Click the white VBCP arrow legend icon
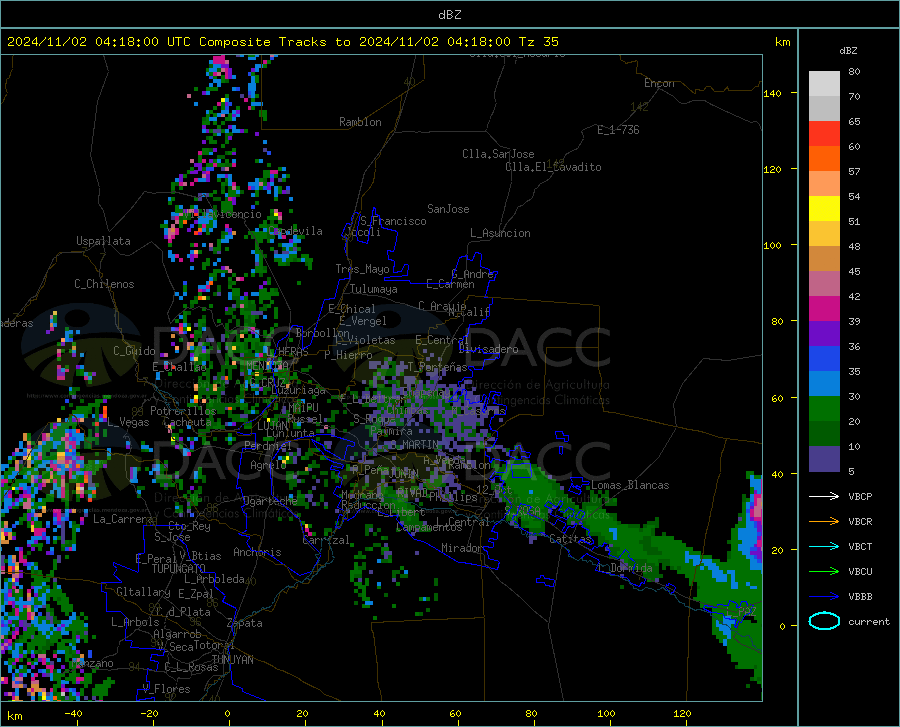 pyautogui.click(x=824, y=496)
